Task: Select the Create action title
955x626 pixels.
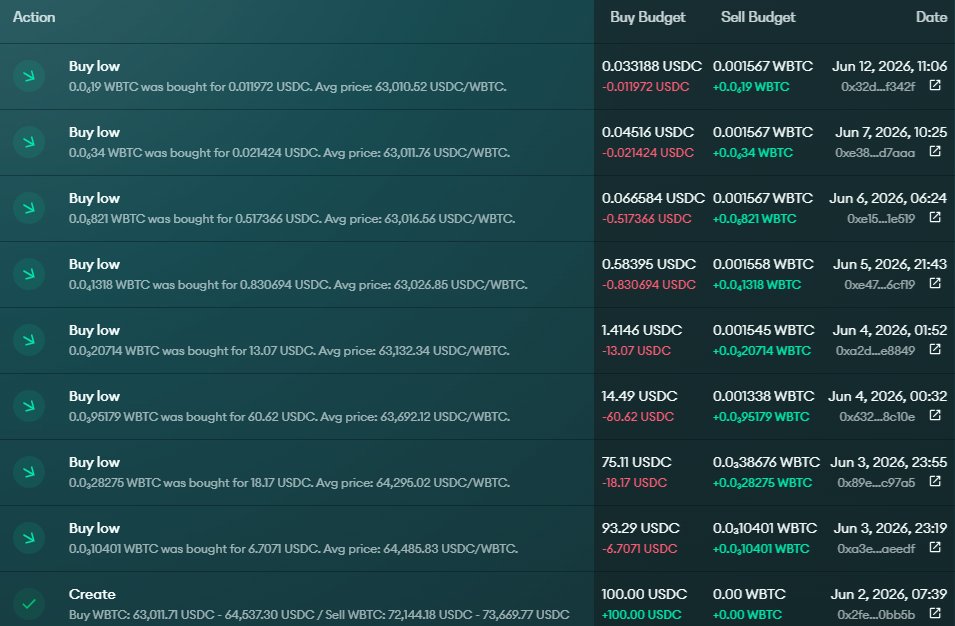Action: (92, 594)
